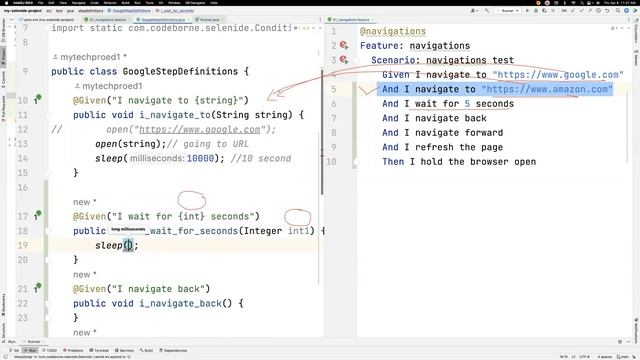Click 'And I refresh the page' step
640x360 pixels.
(442, 147)
